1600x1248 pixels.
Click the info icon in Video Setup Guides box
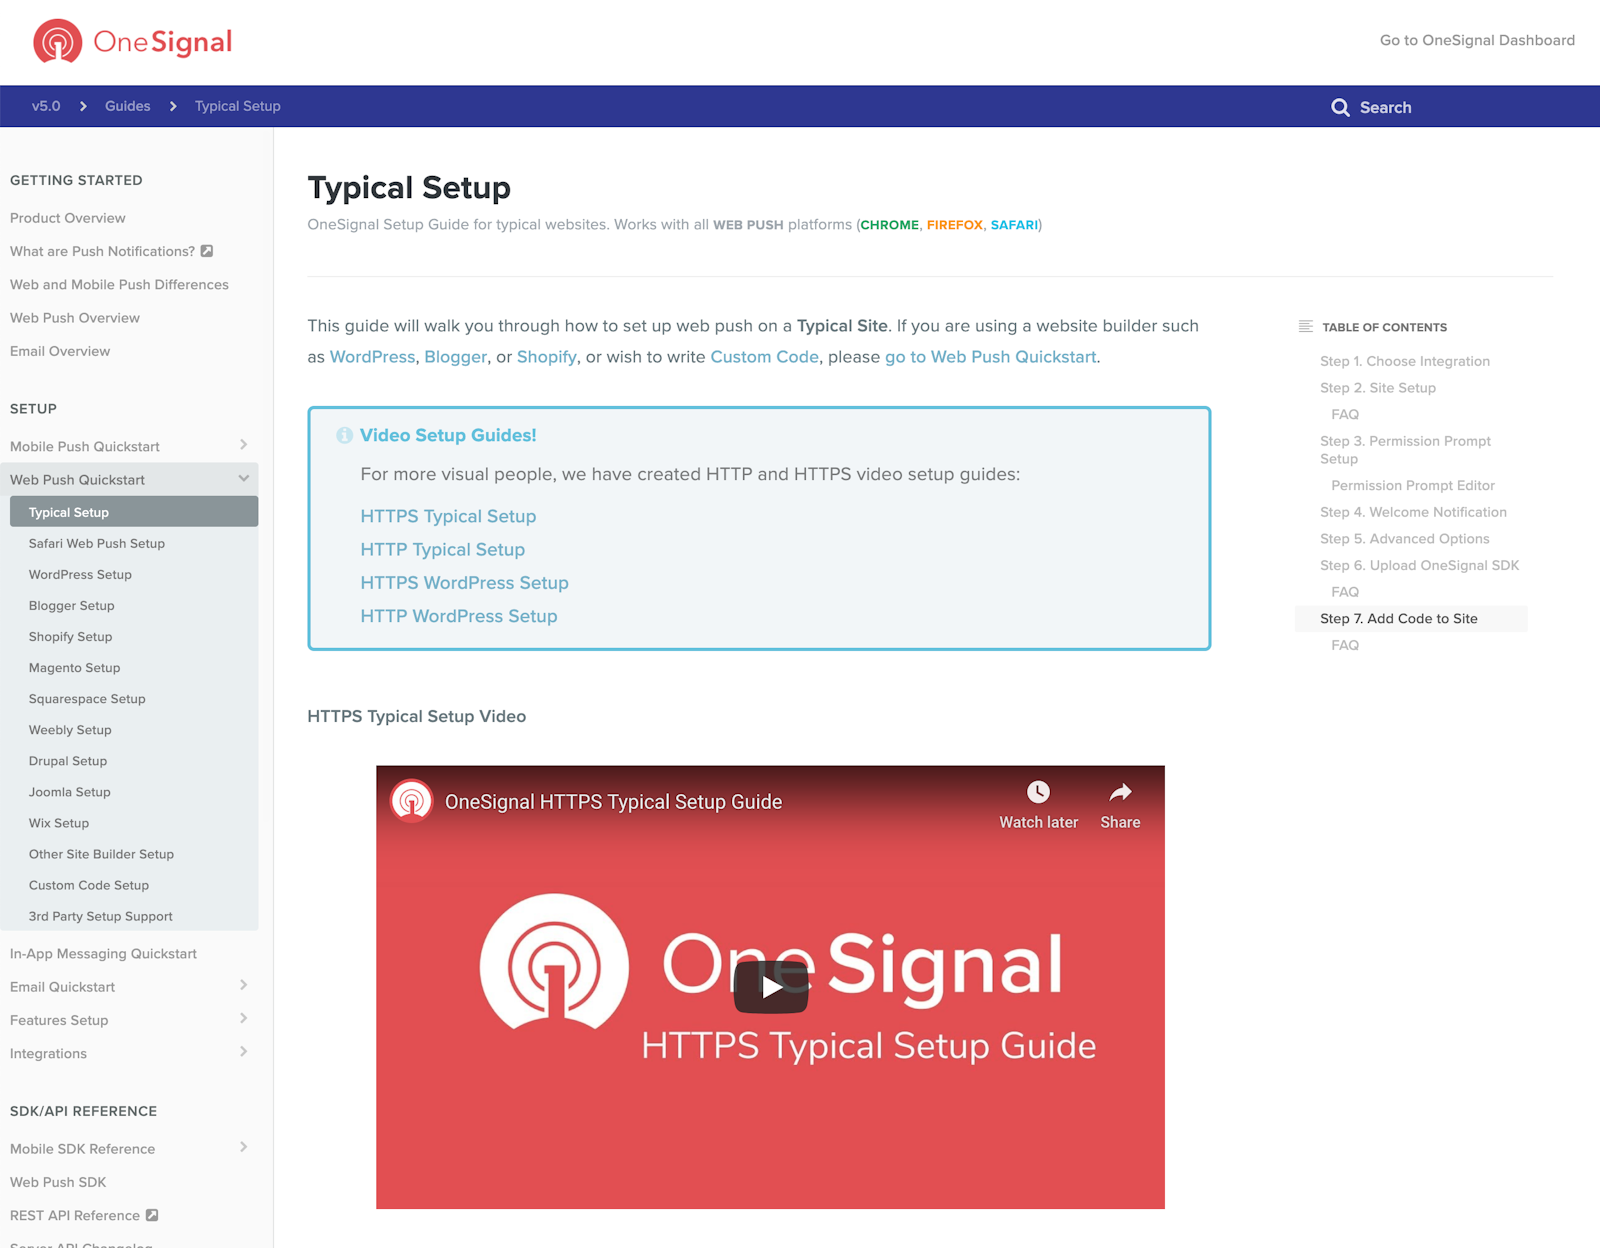tap(344, 435)
